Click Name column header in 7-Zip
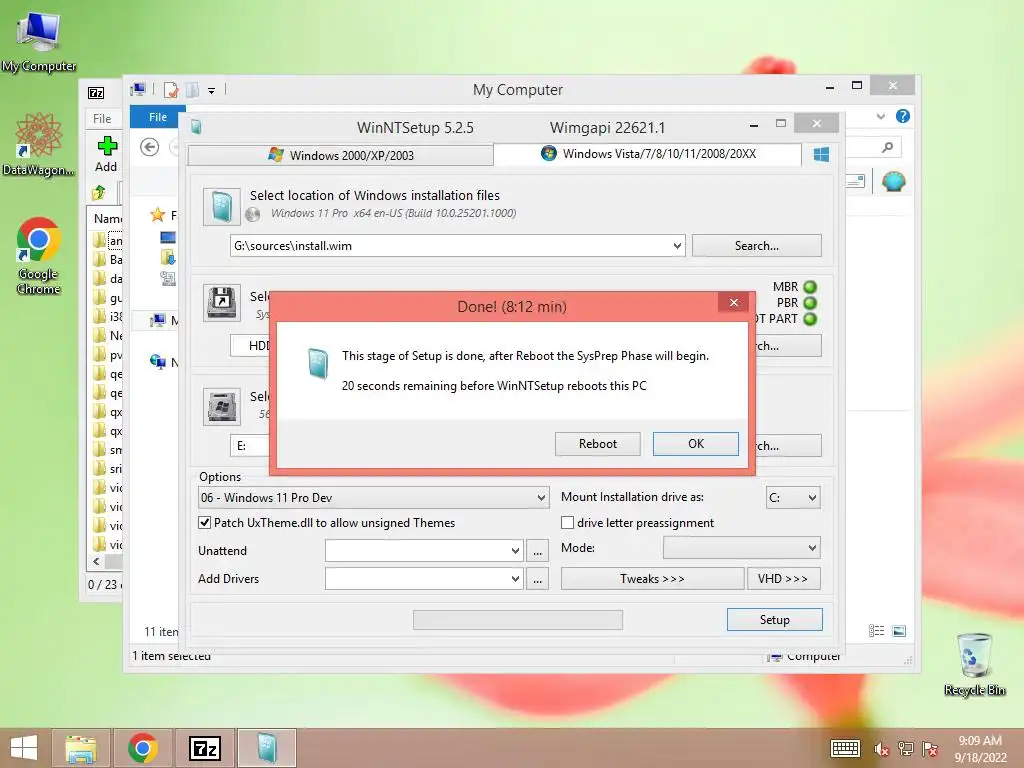1024x768 pixels. pyautogui.click(x=107, y=218)
